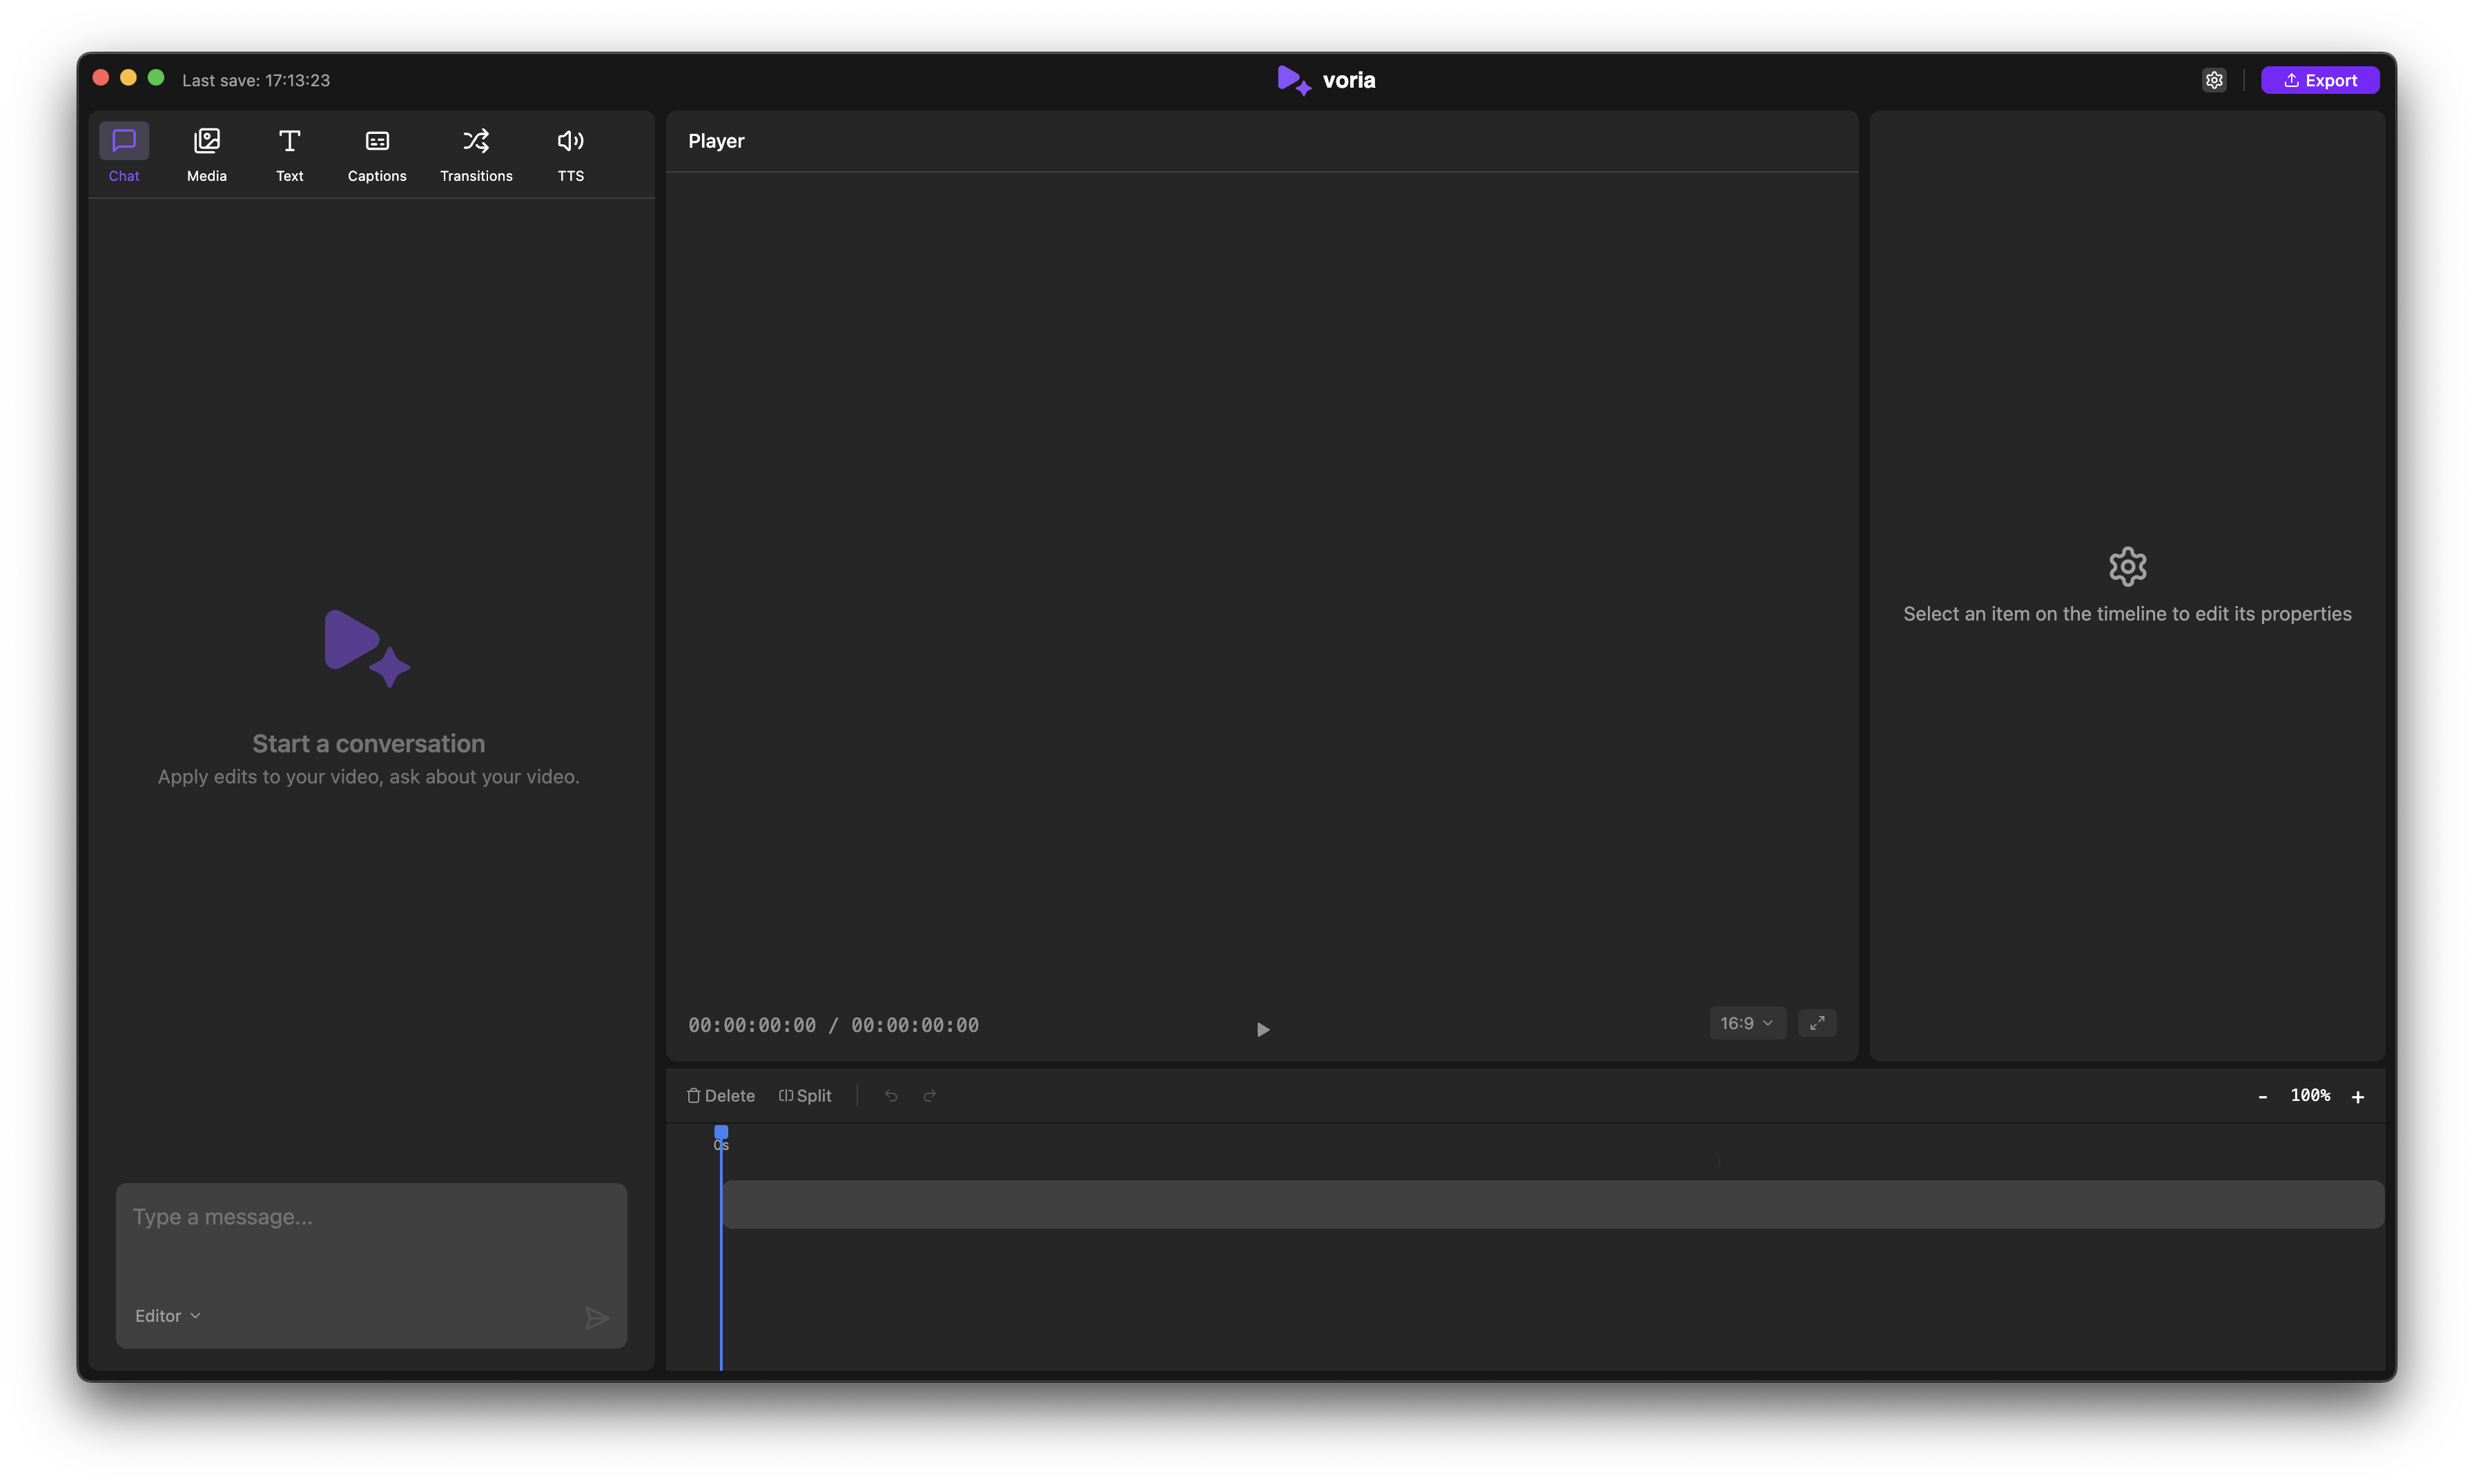Open the TTS speech panel
Screen dimensions: 2474x1484
coord(570,153)
